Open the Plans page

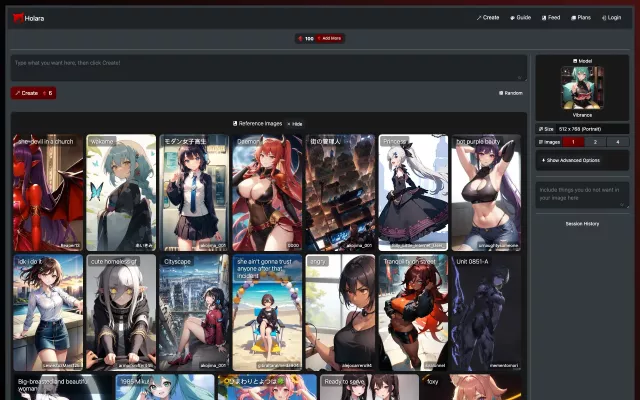582,17
